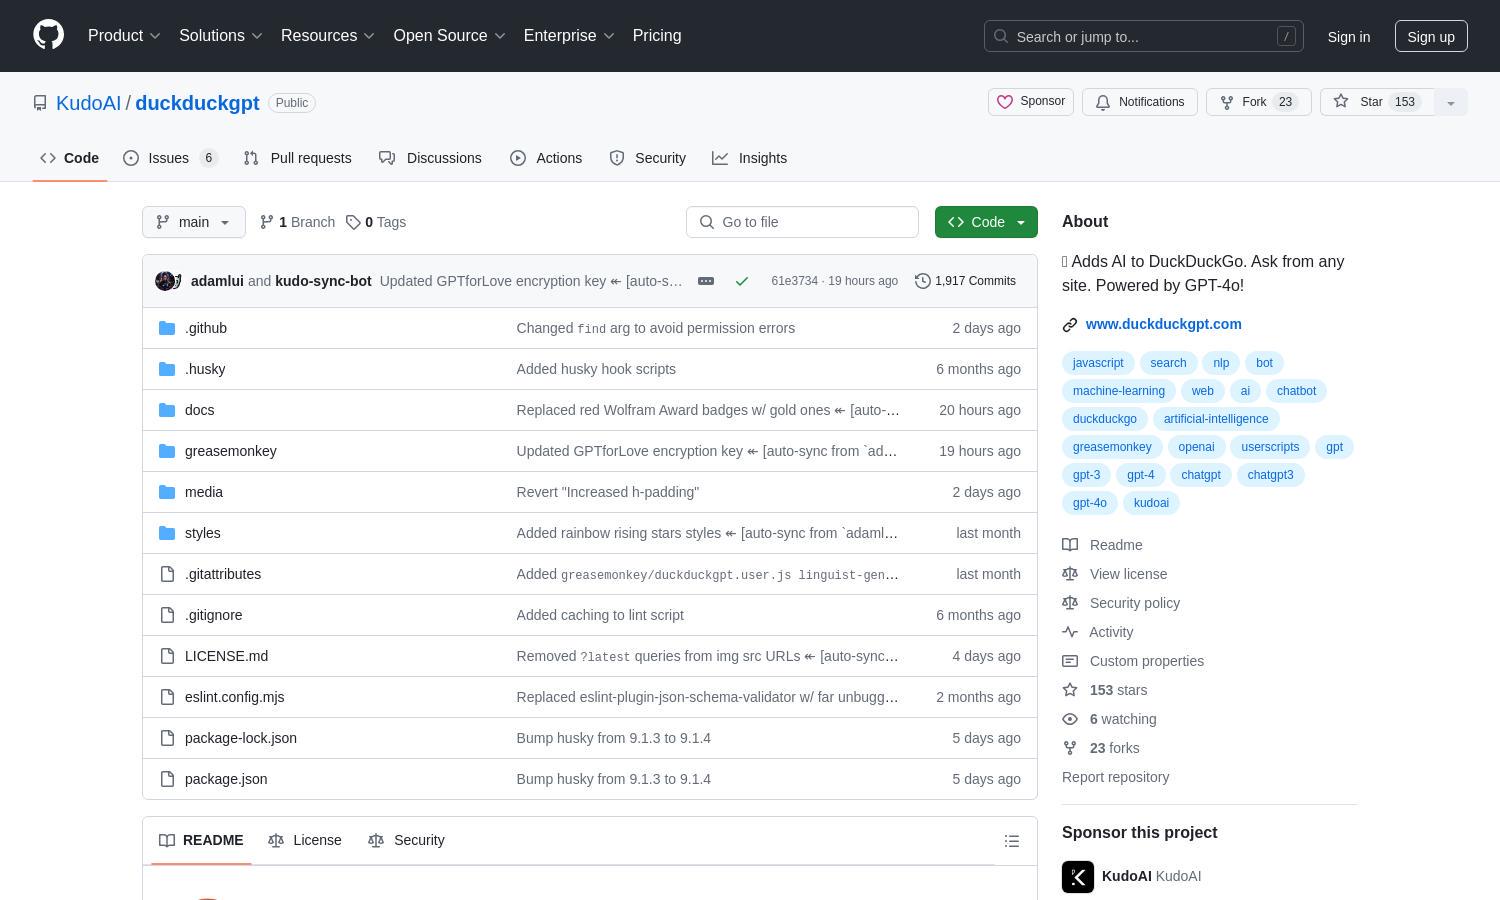
Task: Open www.duckduckgpt.com link
Action: point(1164,324)
